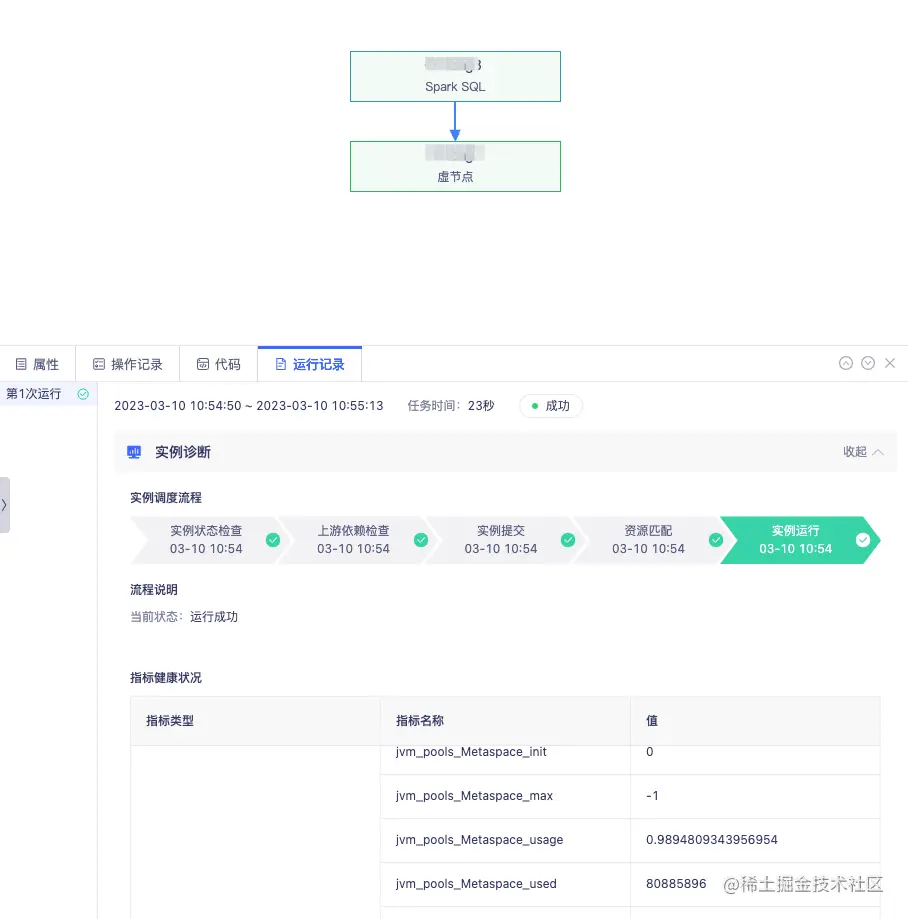Click the 代码 tab icon

(203, 365)
